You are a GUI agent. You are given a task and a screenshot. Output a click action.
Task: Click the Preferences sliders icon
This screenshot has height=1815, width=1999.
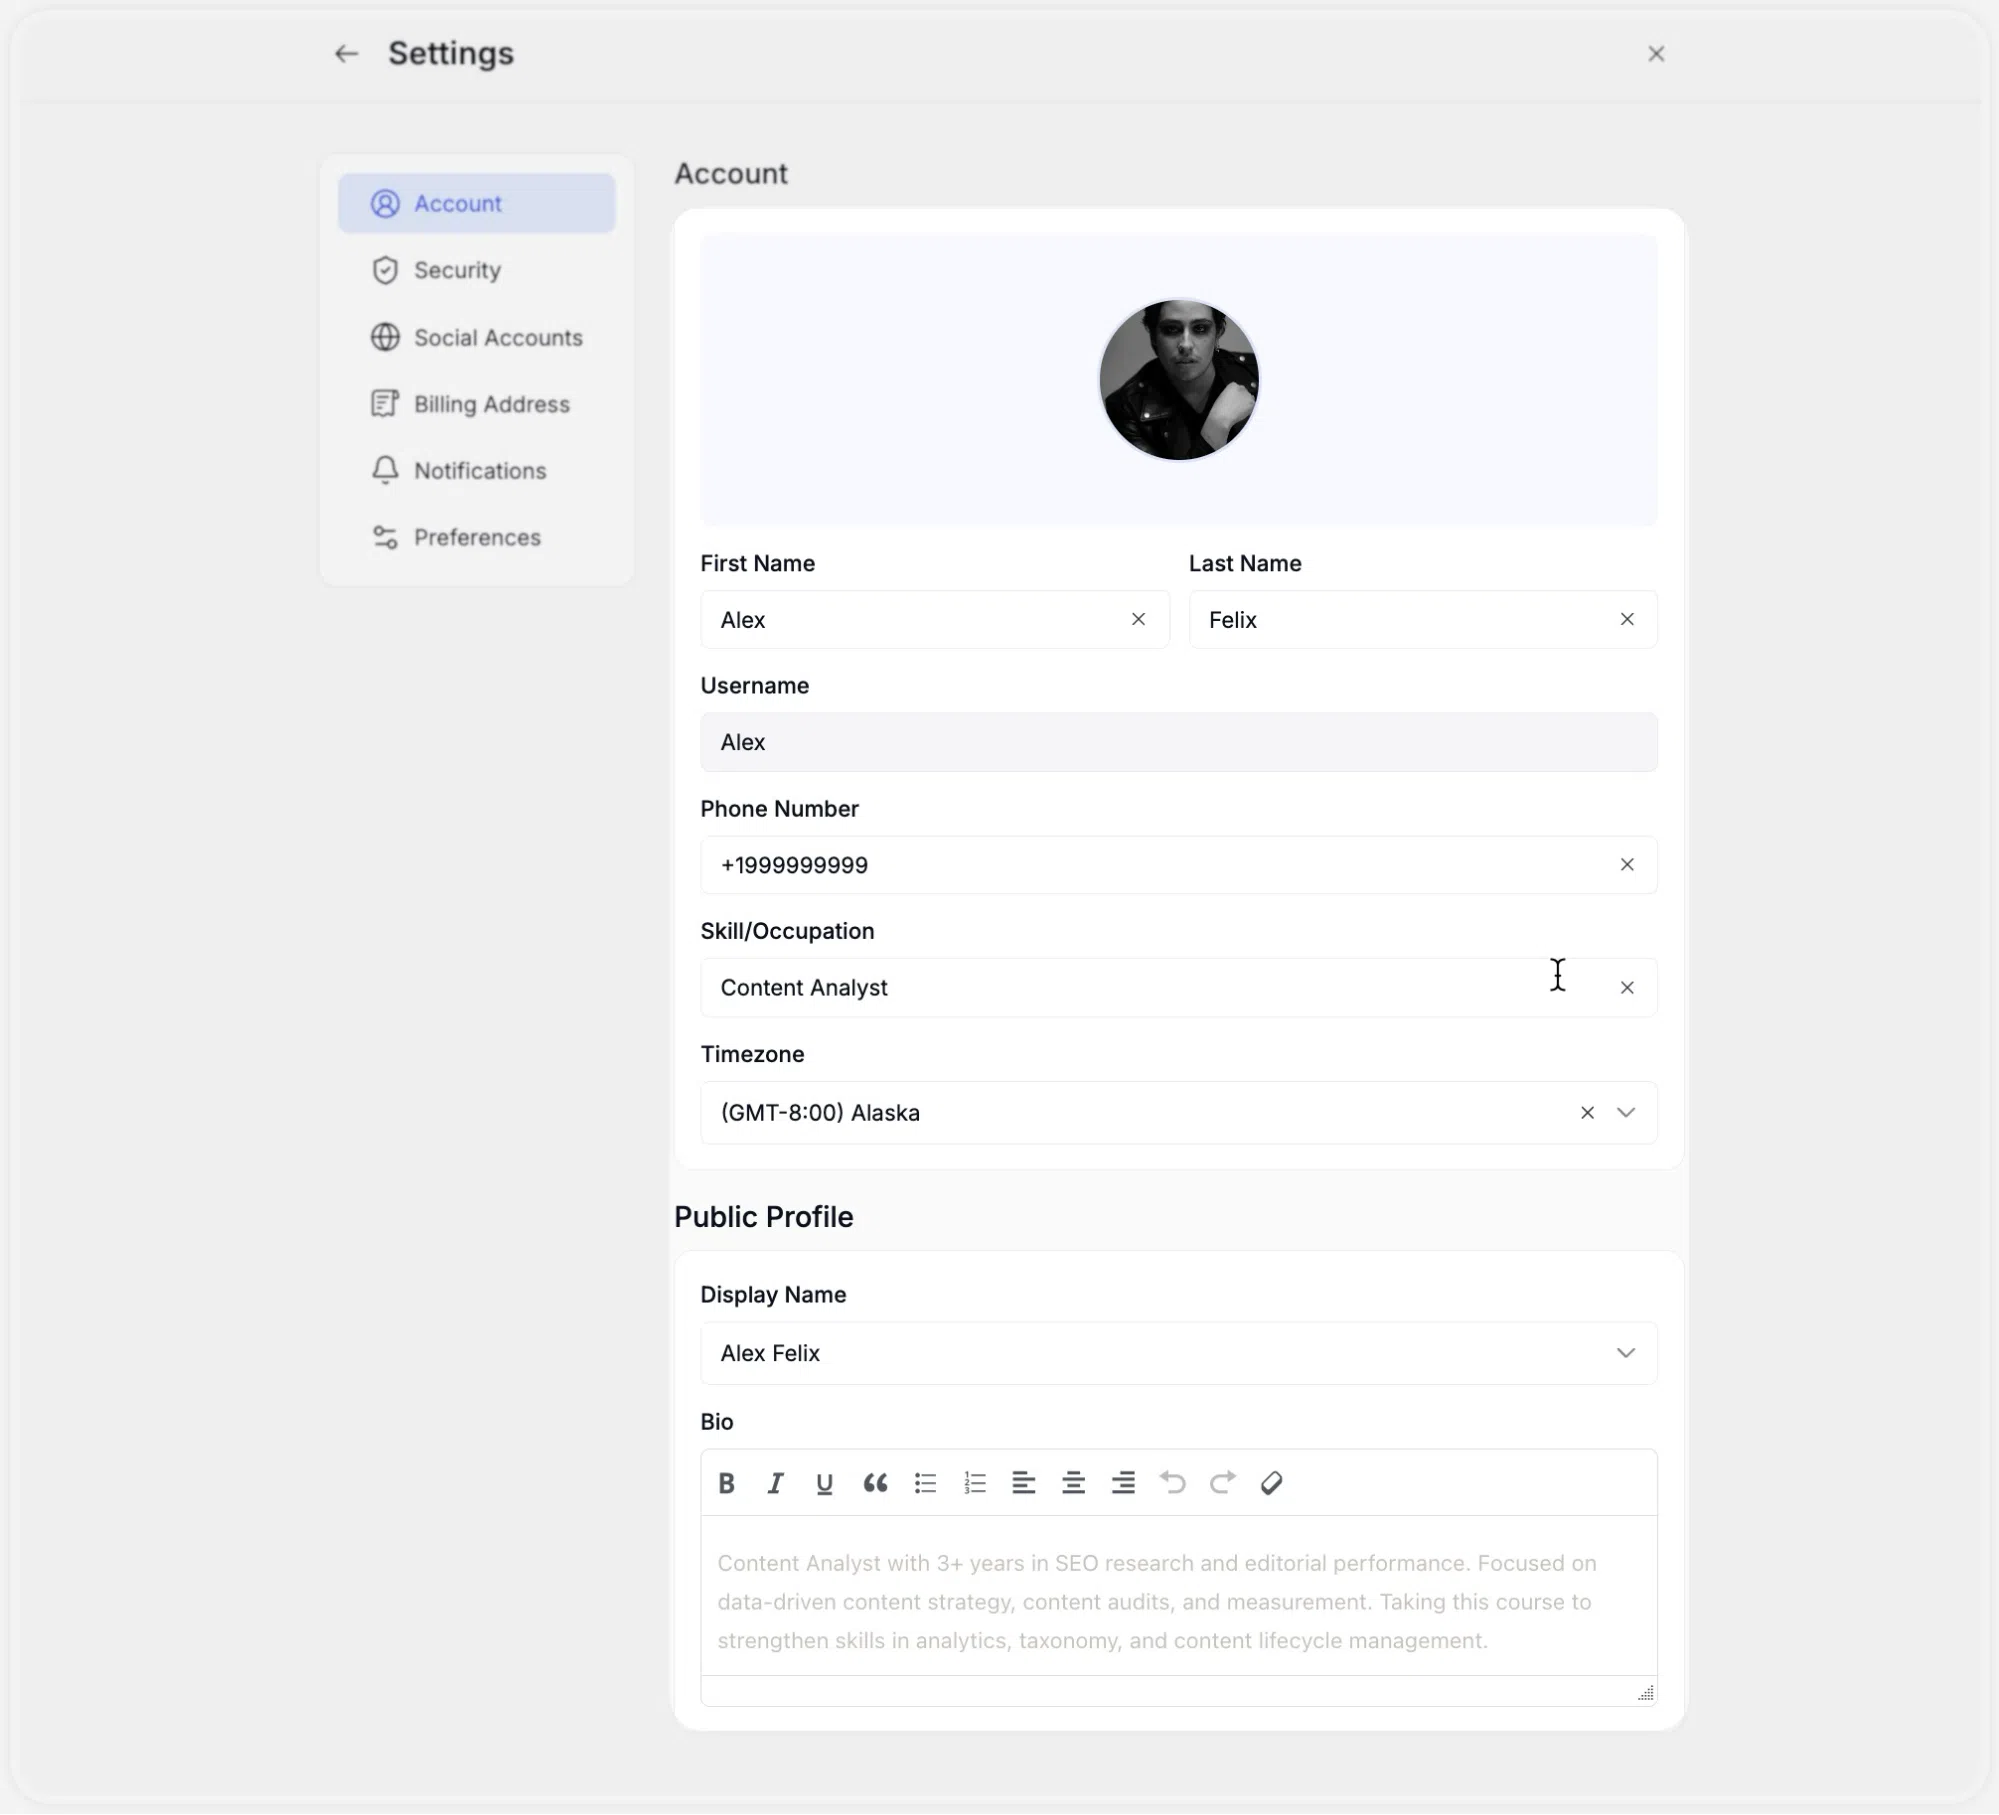tap(385, 537)
